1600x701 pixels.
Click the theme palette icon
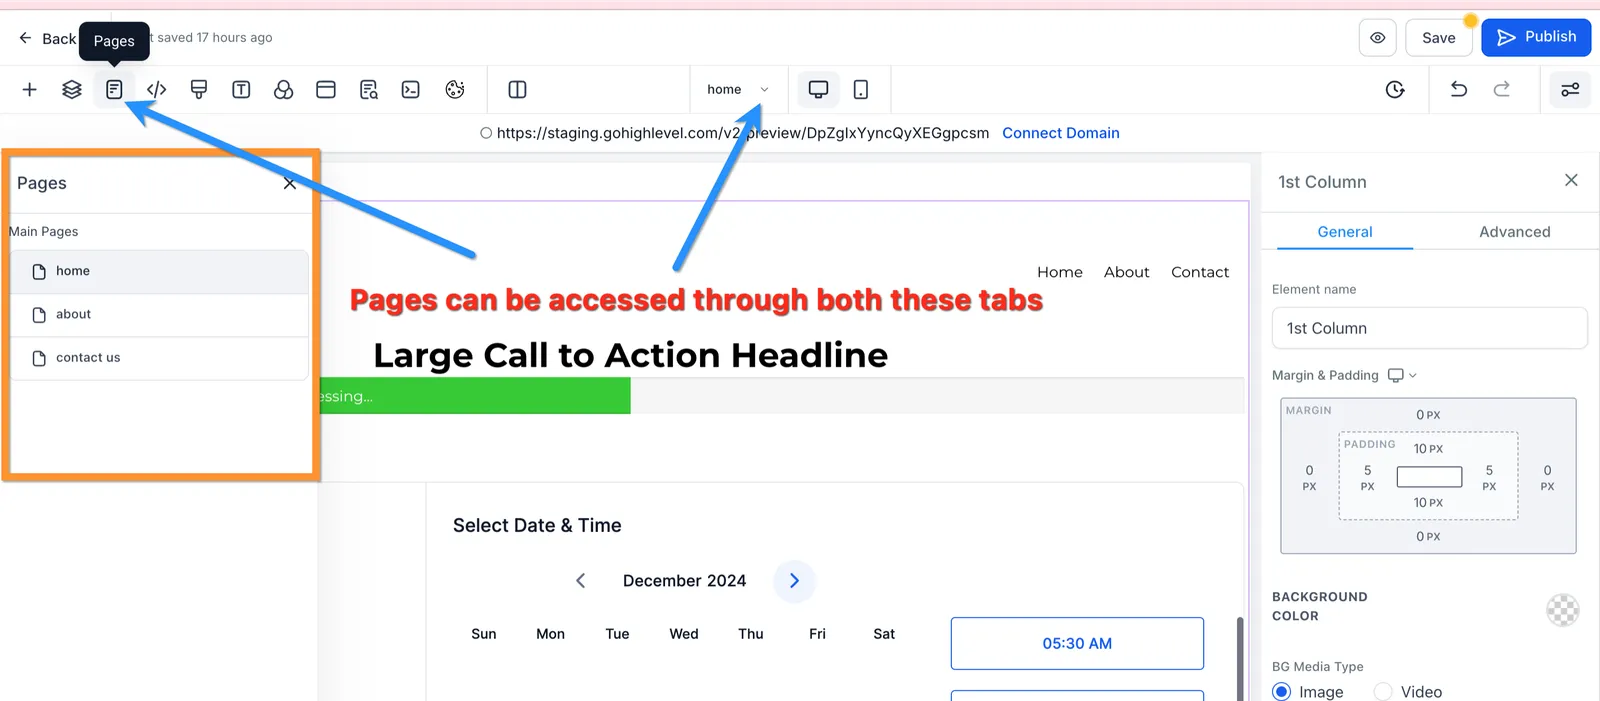click(455, 90)
